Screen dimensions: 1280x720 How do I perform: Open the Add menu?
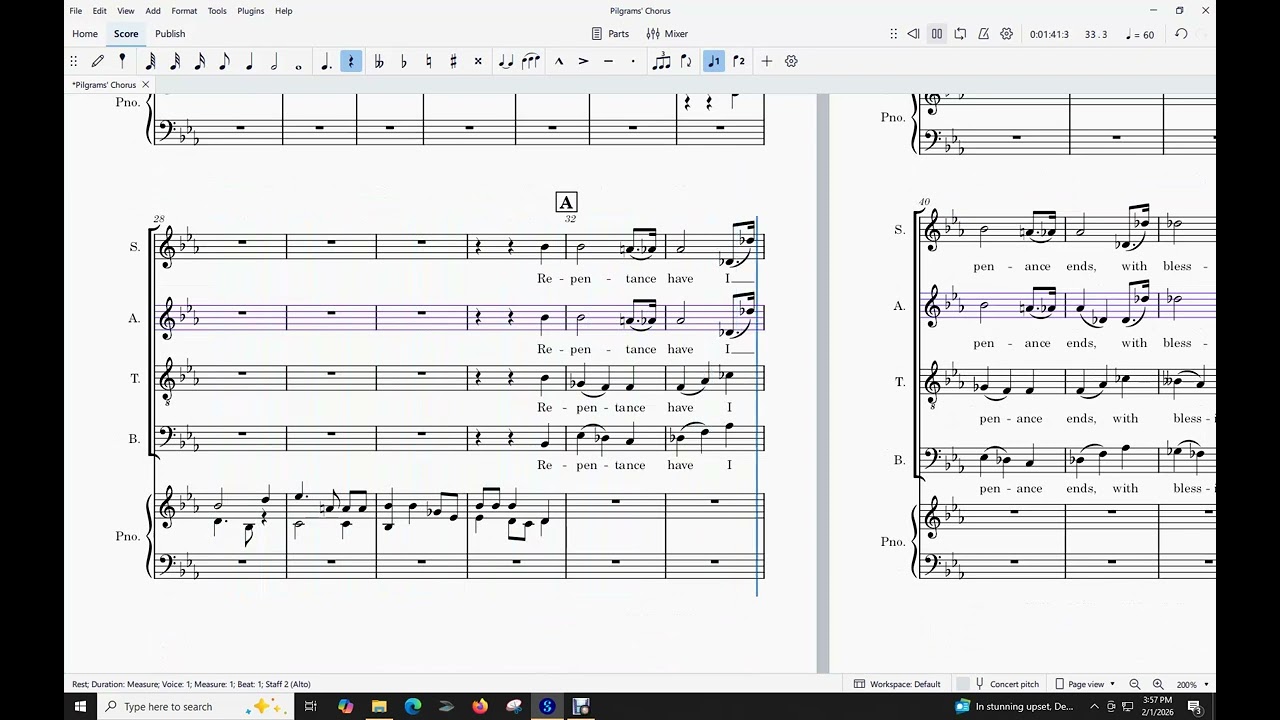coord(153,11)
